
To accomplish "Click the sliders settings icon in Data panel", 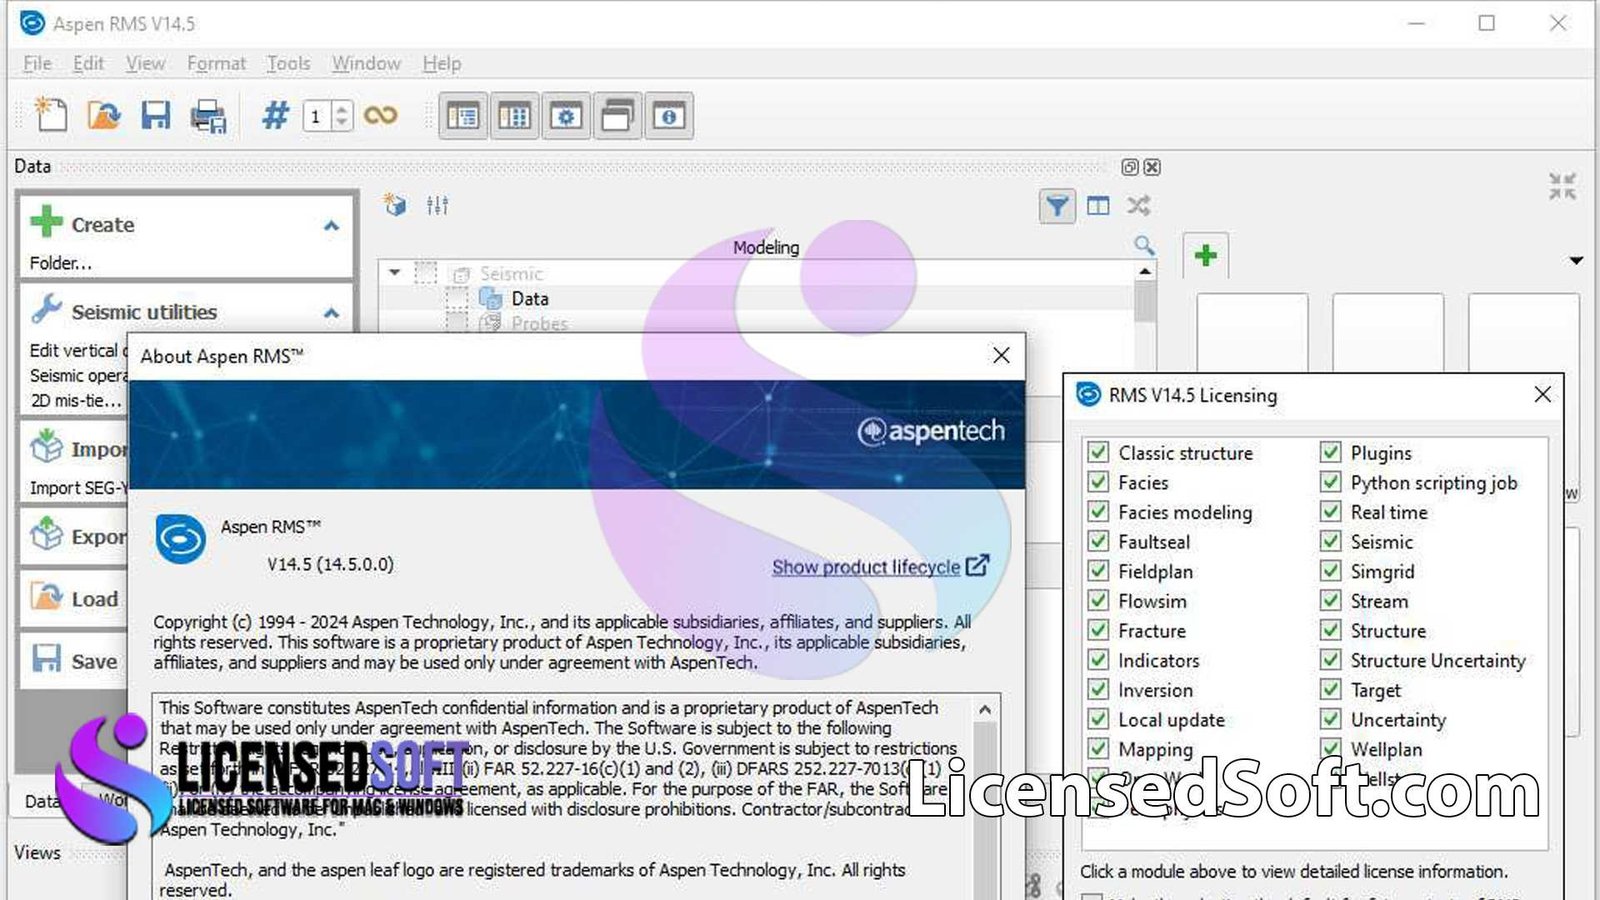I will click(x=437, y=205).
